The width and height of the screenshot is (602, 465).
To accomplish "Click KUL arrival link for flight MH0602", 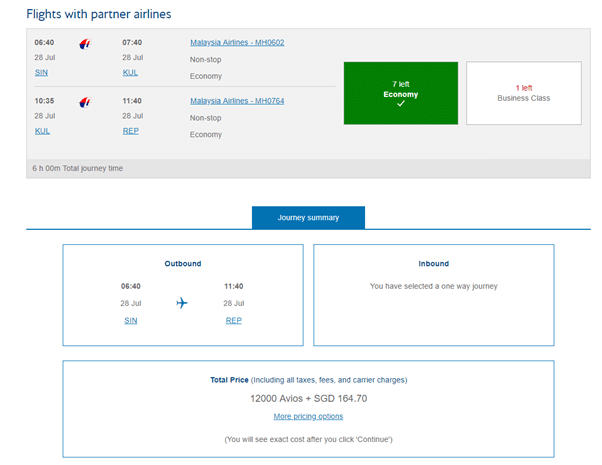I will 130,73.
